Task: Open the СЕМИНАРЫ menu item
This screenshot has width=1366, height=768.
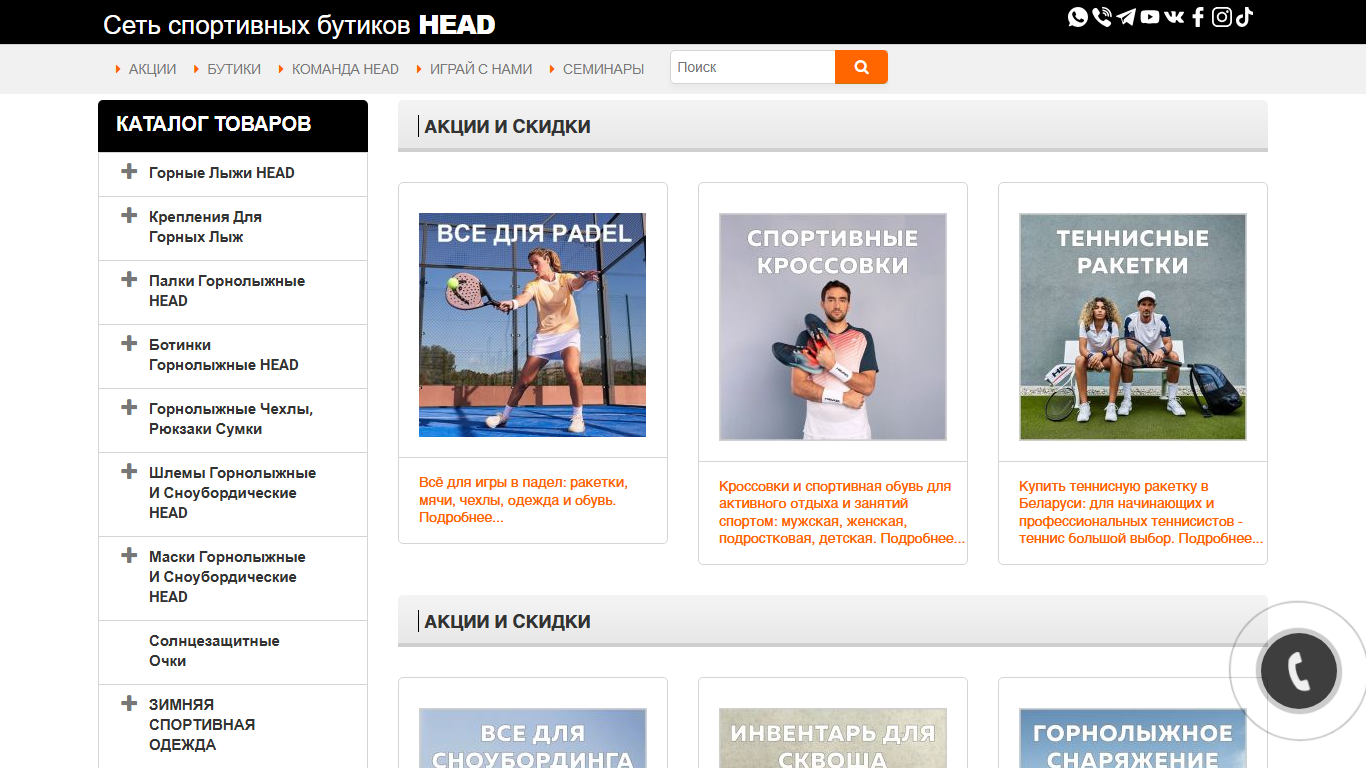Action: [603, 69]
